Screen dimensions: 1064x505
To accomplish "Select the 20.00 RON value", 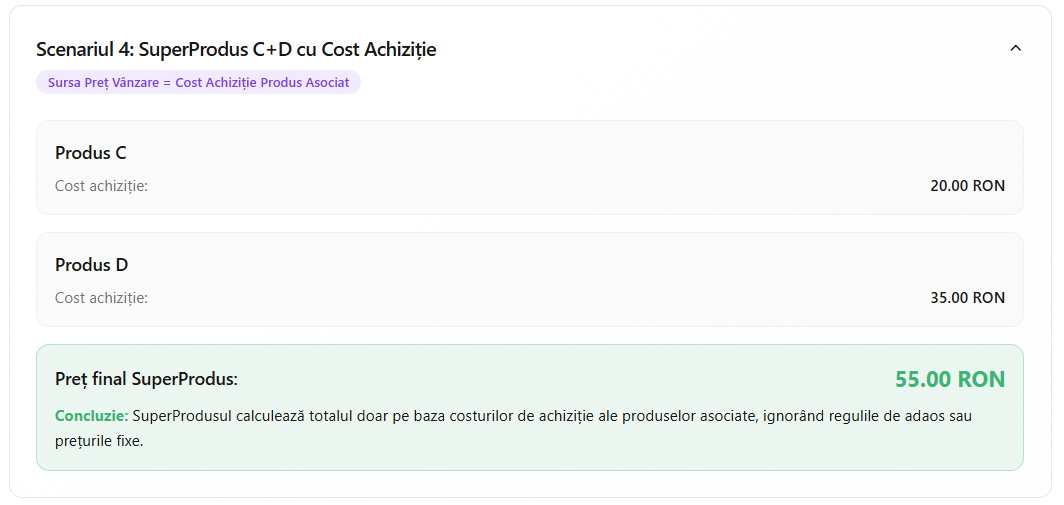I will tap(968, 186).
